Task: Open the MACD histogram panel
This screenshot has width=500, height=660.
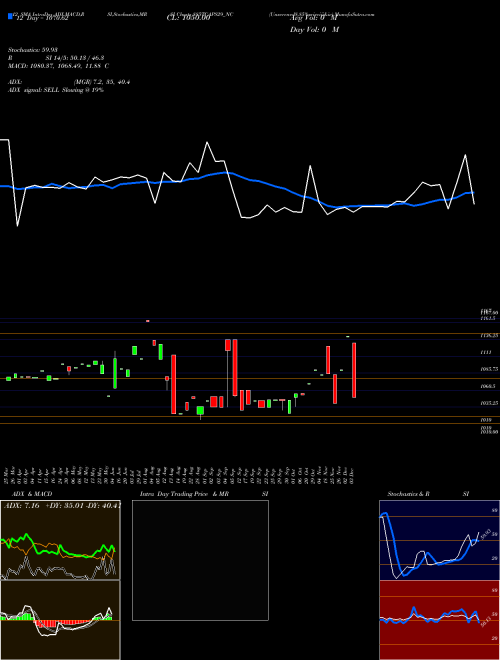Action: [60, 620]
